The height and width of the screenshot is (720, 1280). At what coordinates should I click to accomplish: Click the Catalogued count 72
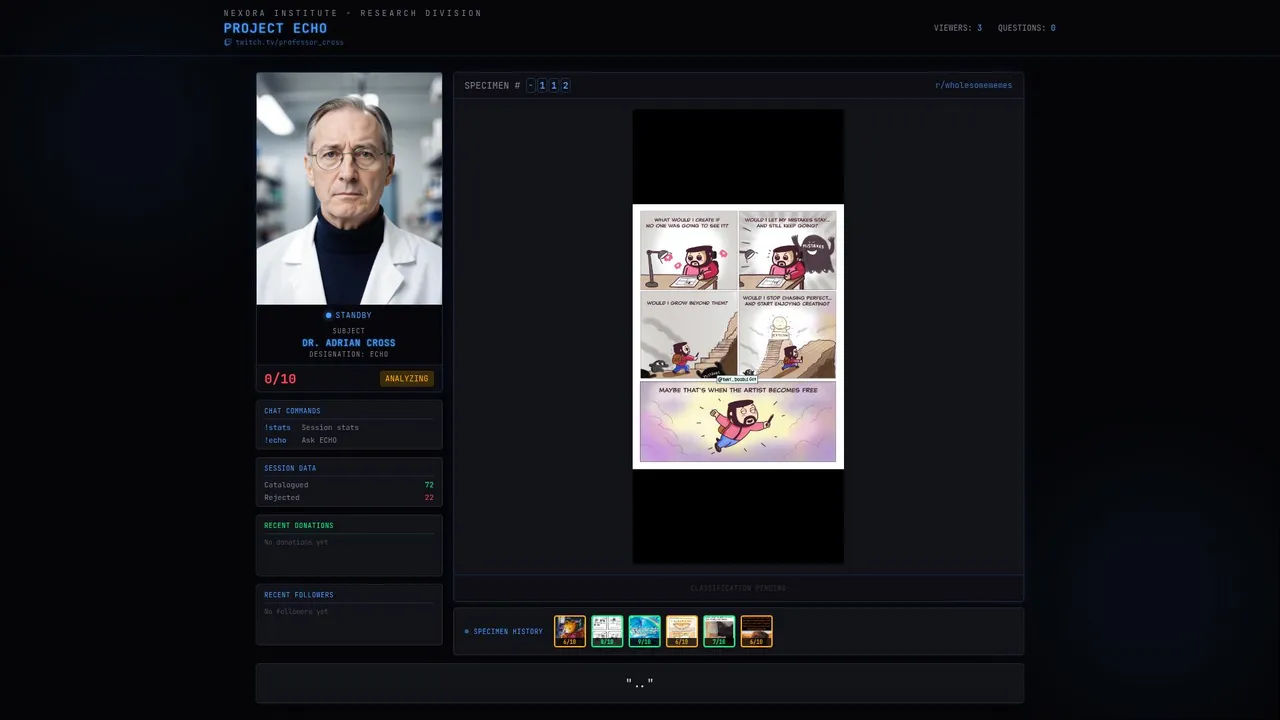[429, 485]
